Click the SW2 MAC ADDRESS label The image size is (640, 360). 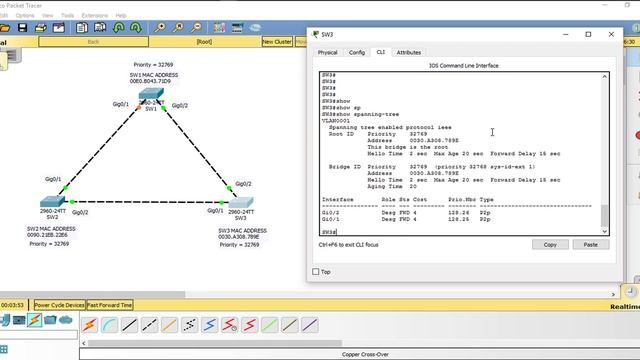coord(51,229)
